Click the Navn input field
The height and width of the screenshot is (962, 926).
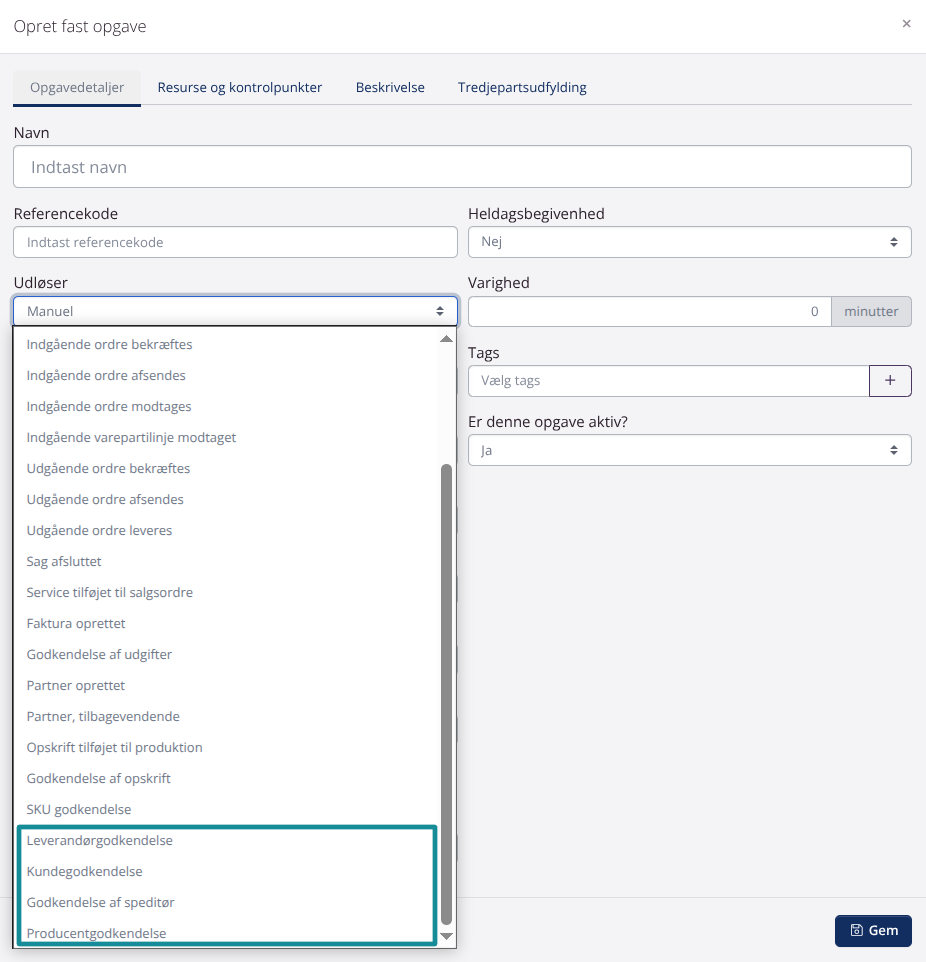click(x=462, y=167)
